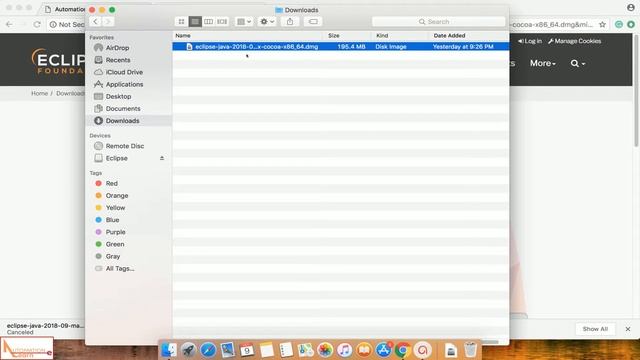
Task: Switch Finder to column view
Action: click(208, 22)
